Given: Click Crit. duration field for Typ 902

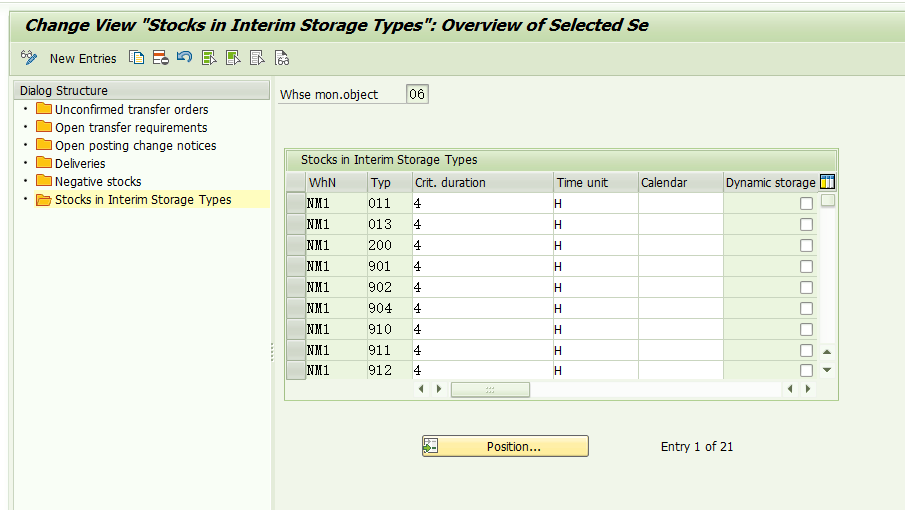Looking at the screenshot, I should 483,287.
